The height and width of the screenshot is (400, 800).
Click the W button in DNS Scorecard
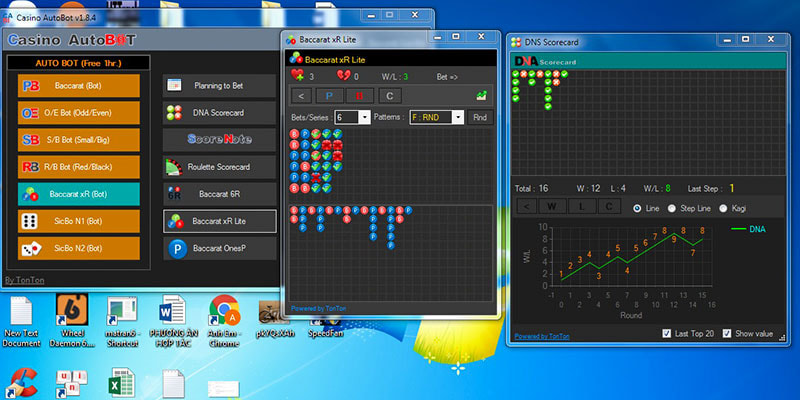point(553,206)
